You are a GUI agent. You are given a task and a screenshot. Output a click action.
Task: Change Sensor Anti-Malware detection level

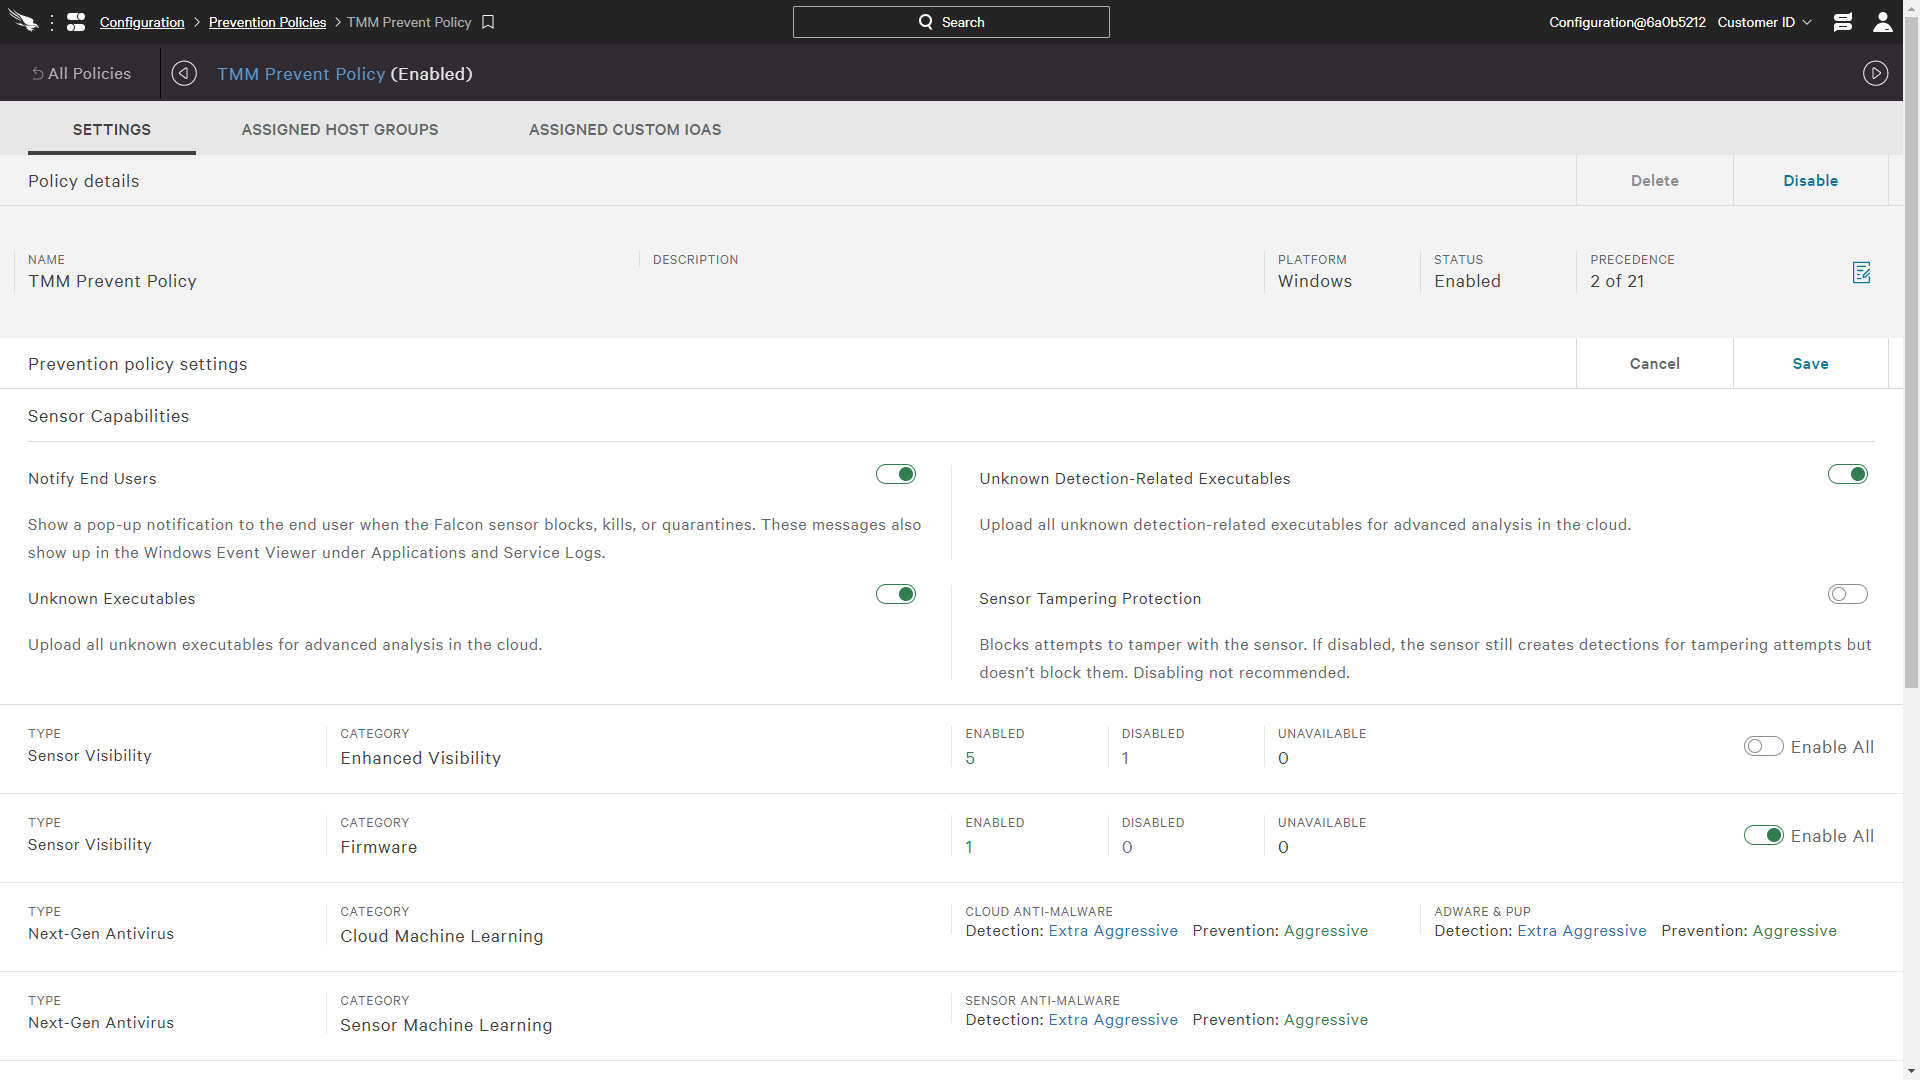[1113, 1020]
